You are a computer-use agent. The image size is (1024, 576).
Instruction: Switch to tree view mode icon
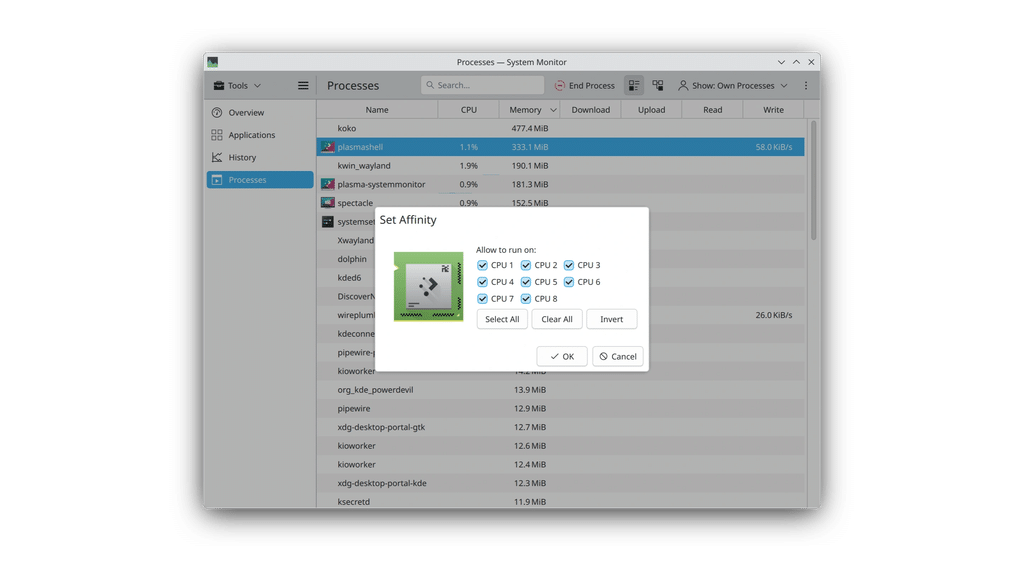[x=658, y=86]
